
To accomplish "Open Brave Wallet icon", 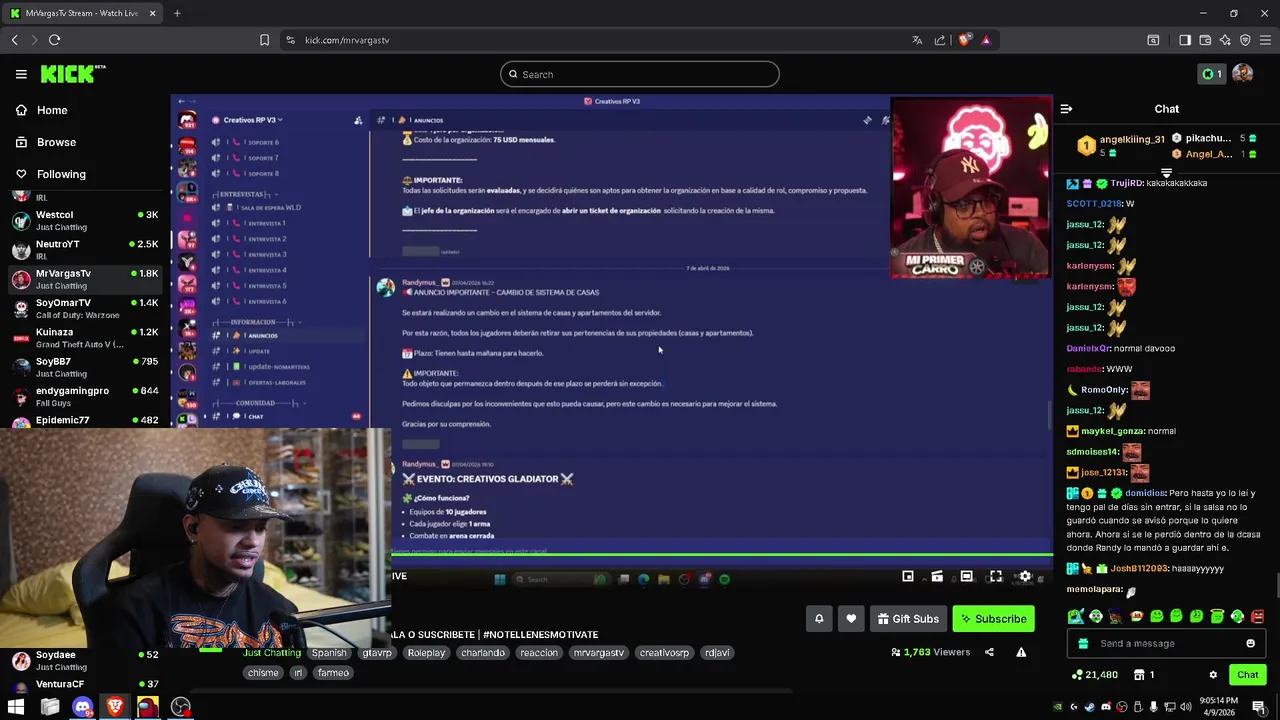I will tap(1205, 40).
